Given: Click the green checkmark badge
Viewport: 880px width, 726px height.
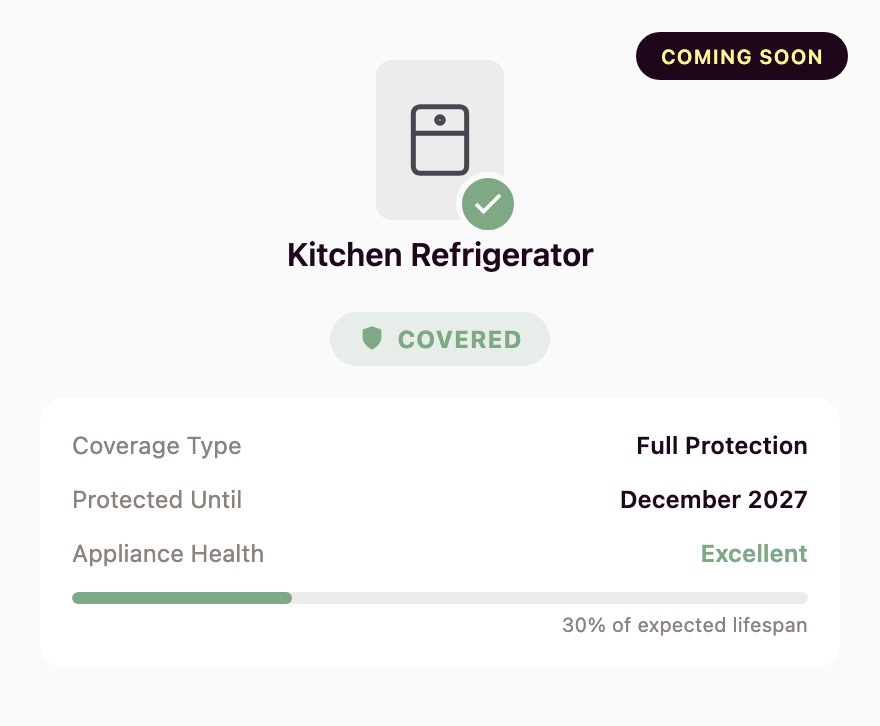Looking at the screenshot, I should 488,204.
